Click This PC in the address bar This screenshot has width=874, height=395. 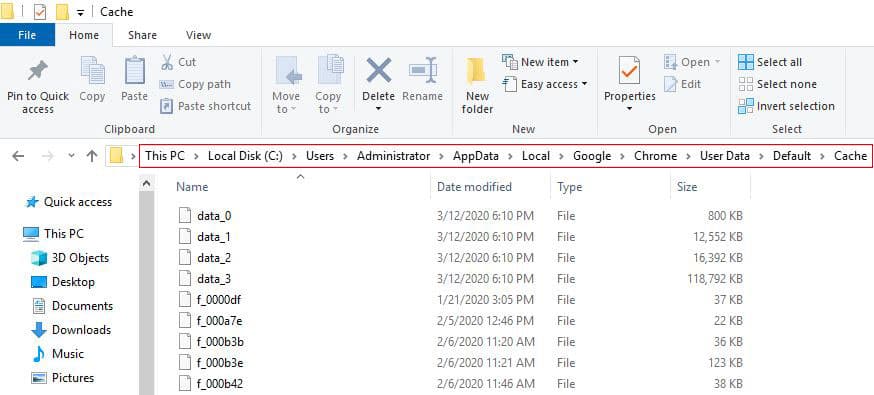coord(164,156)
